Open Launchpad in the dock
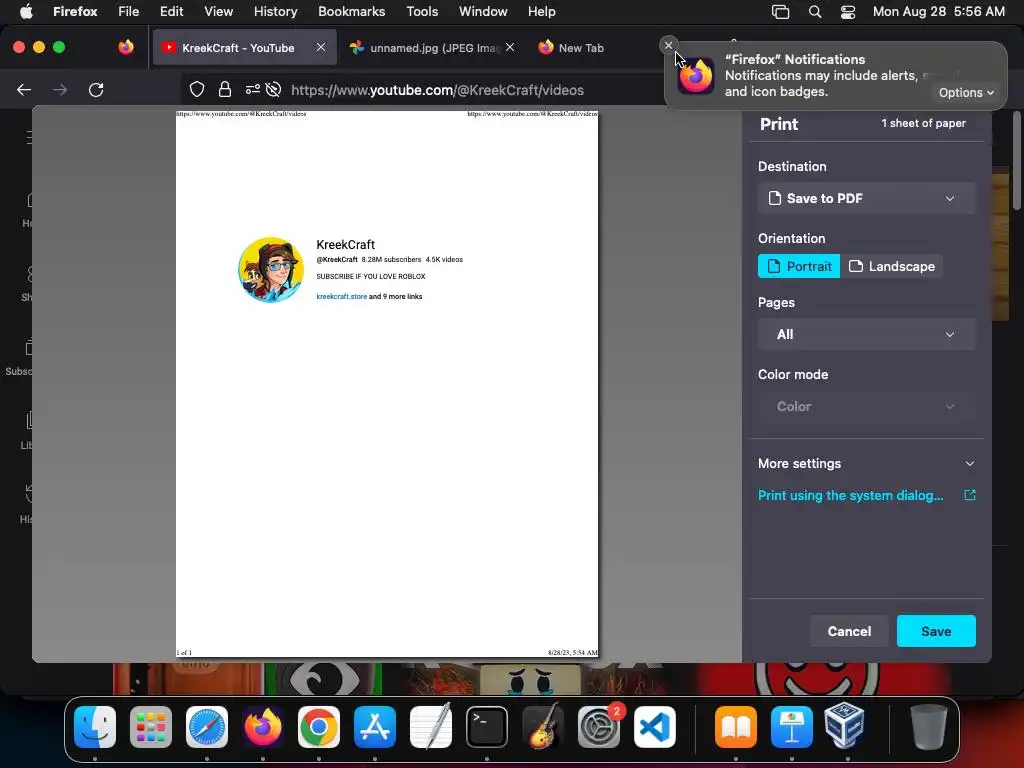The width and height of the screenshot is (1024, 768). pos(151,727)
